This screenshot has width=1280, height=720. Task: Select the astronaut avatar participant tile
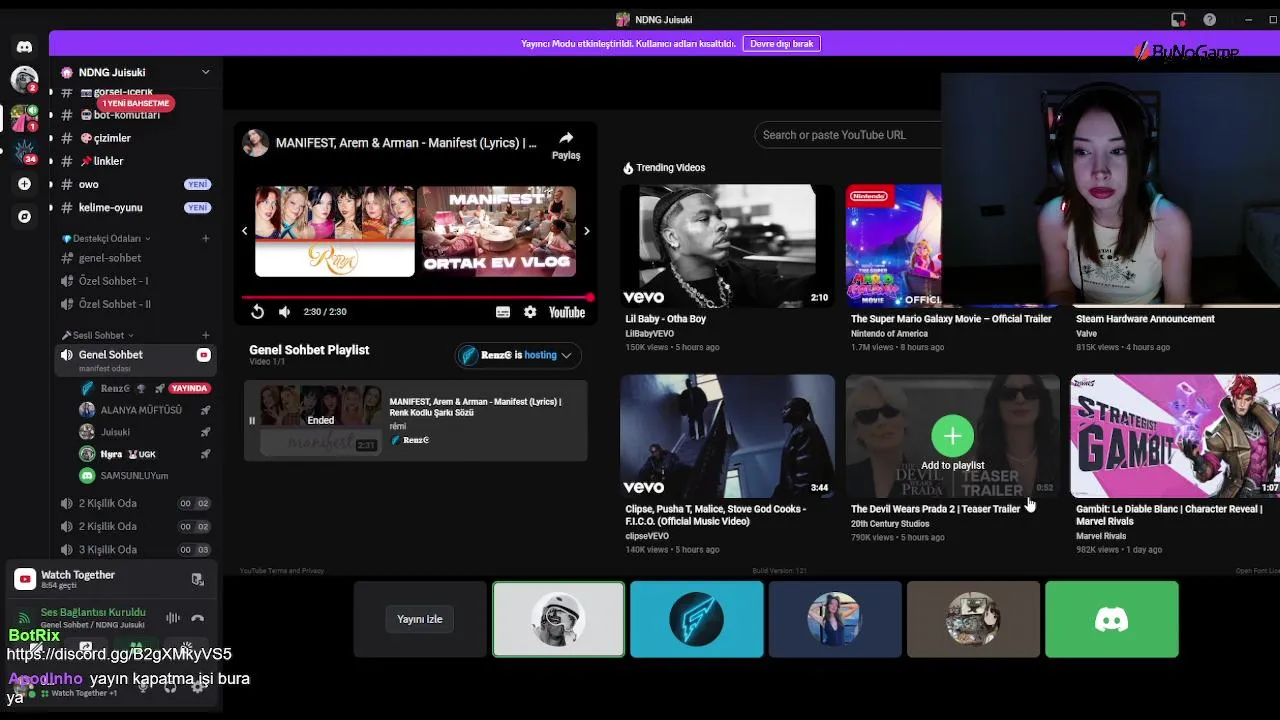click(558, 619)
